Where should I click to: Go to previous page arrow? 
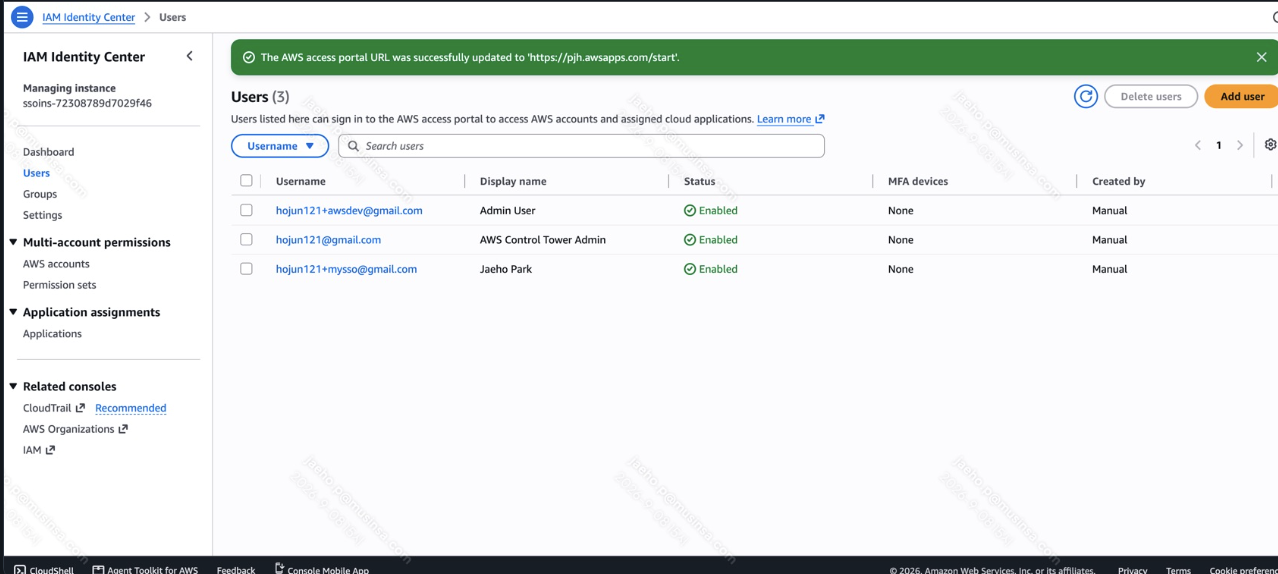coord(1198,145)
